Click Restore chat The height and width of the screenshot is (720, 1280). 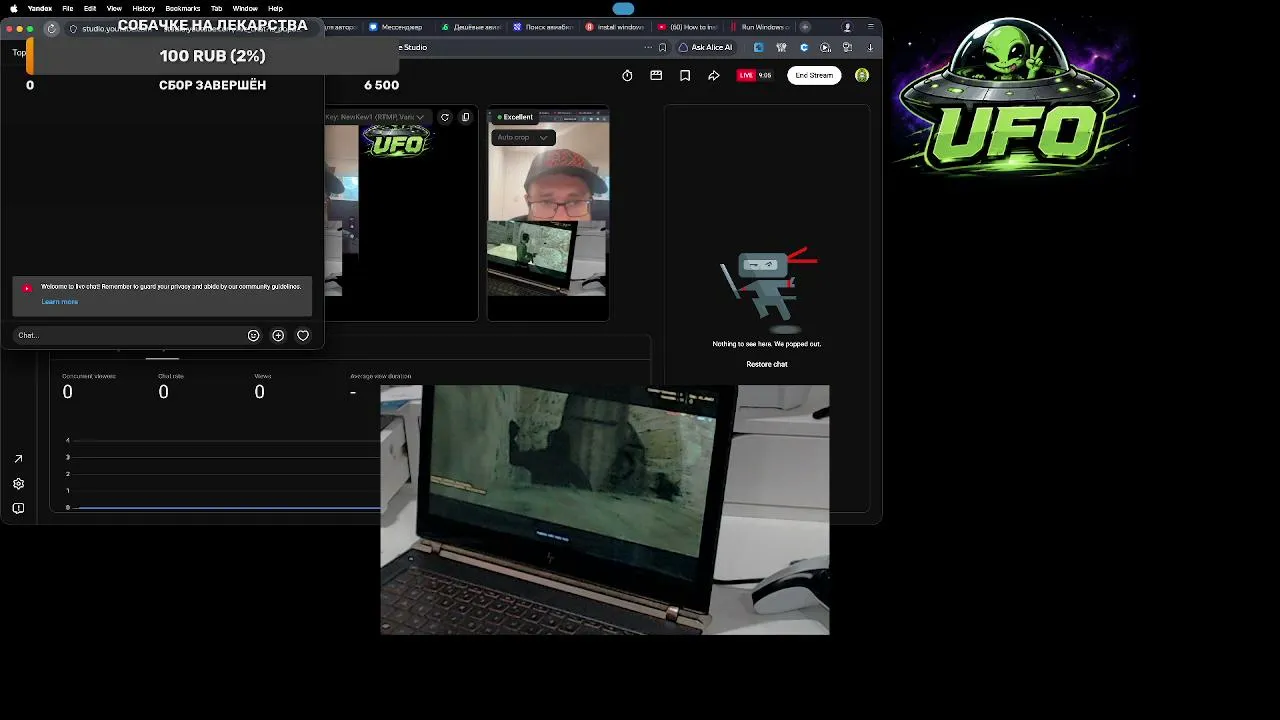tap(767, 364)
